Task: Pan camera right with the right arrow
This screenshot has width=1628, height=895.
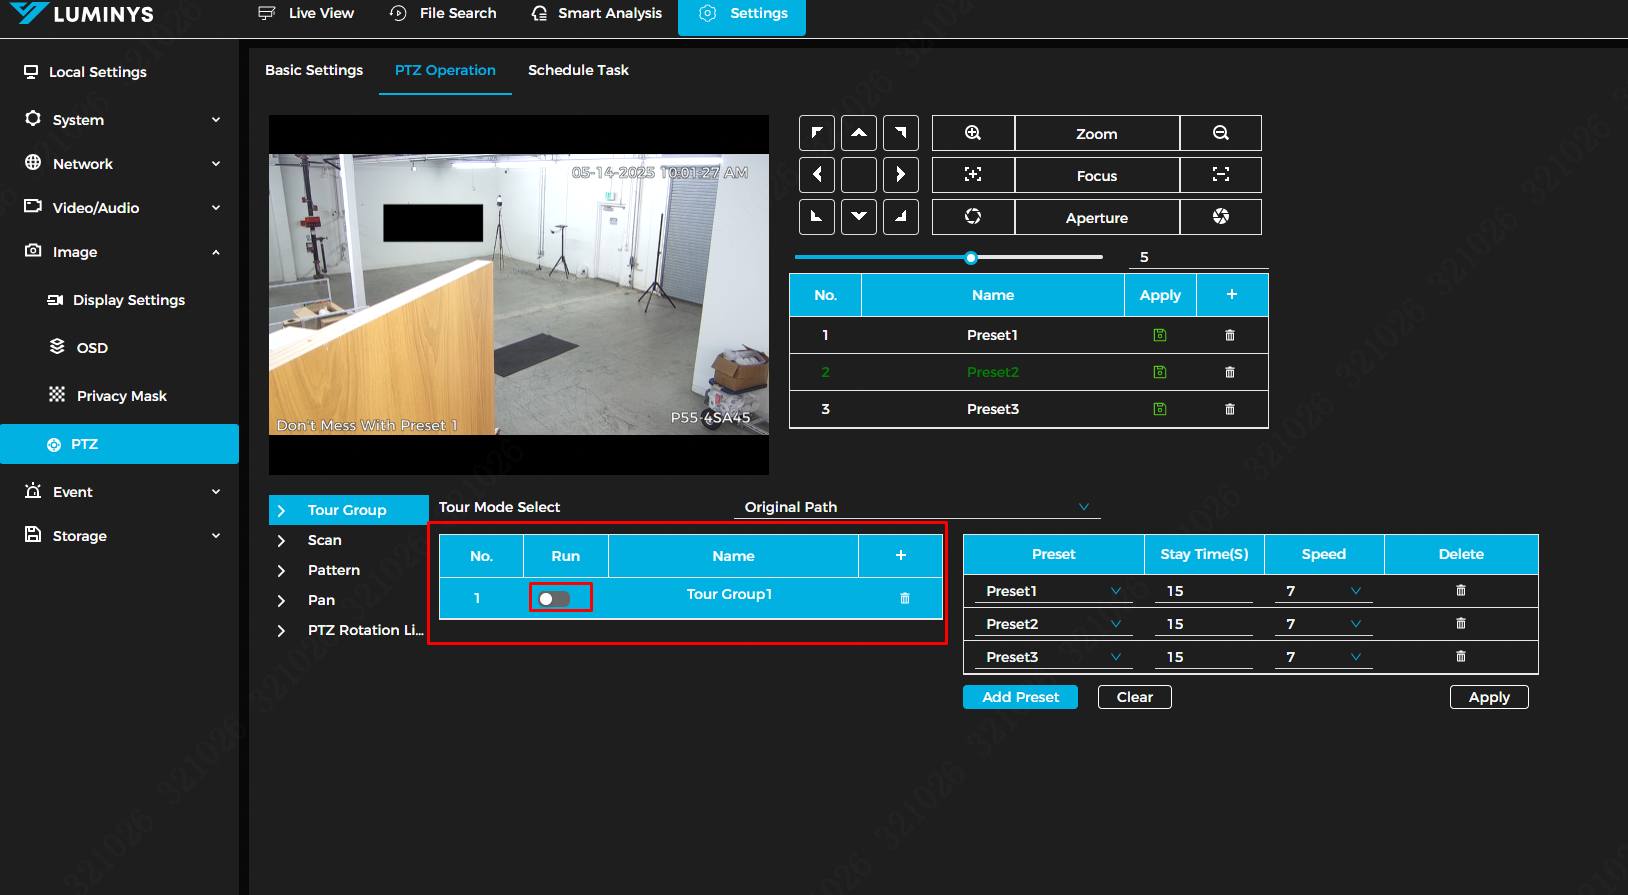Action: click(x=901, y=175)
